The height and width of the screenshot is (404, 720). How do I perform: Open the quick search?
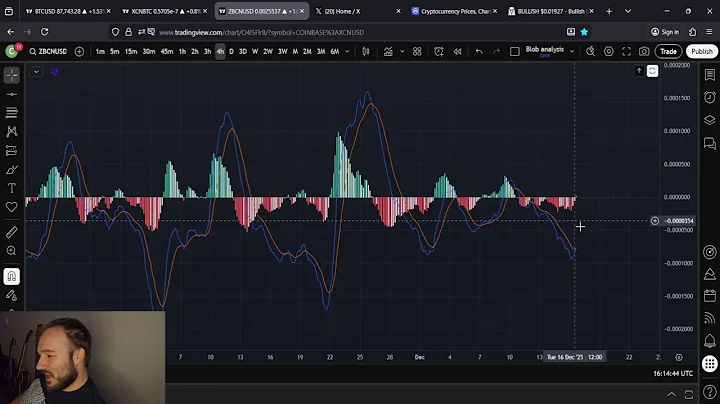coord(591,51)
